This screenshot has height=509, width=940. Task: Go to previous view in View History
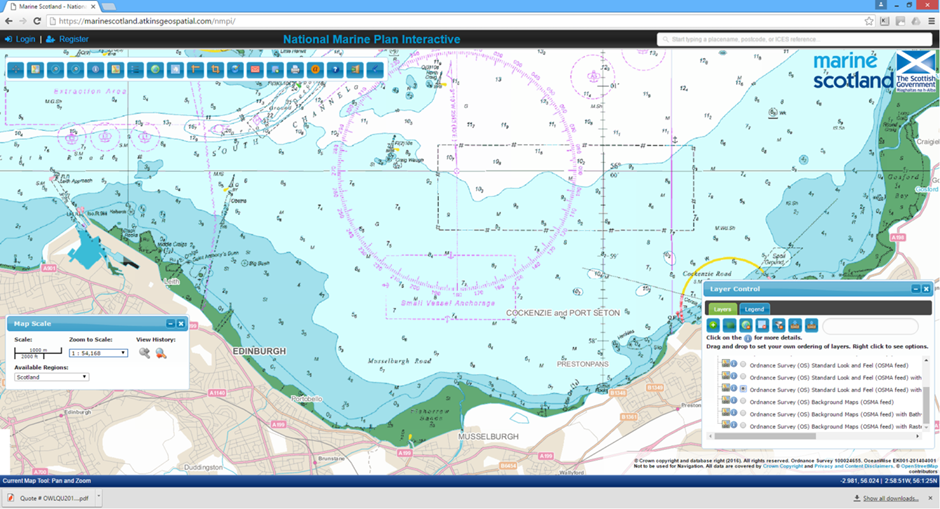[145, 353]
